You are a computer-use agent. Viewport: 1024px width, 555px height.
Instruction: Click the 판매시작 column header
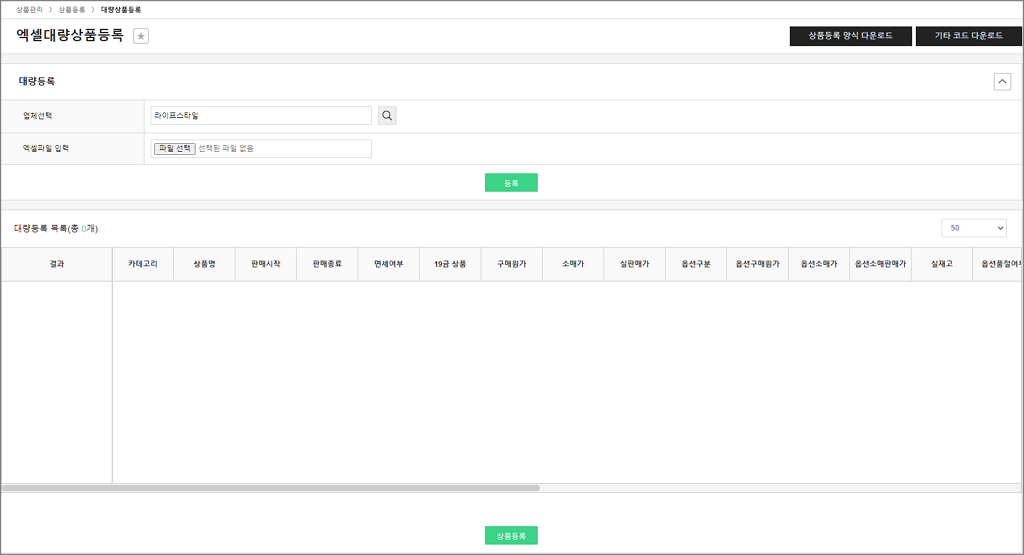tap(266, 265)
